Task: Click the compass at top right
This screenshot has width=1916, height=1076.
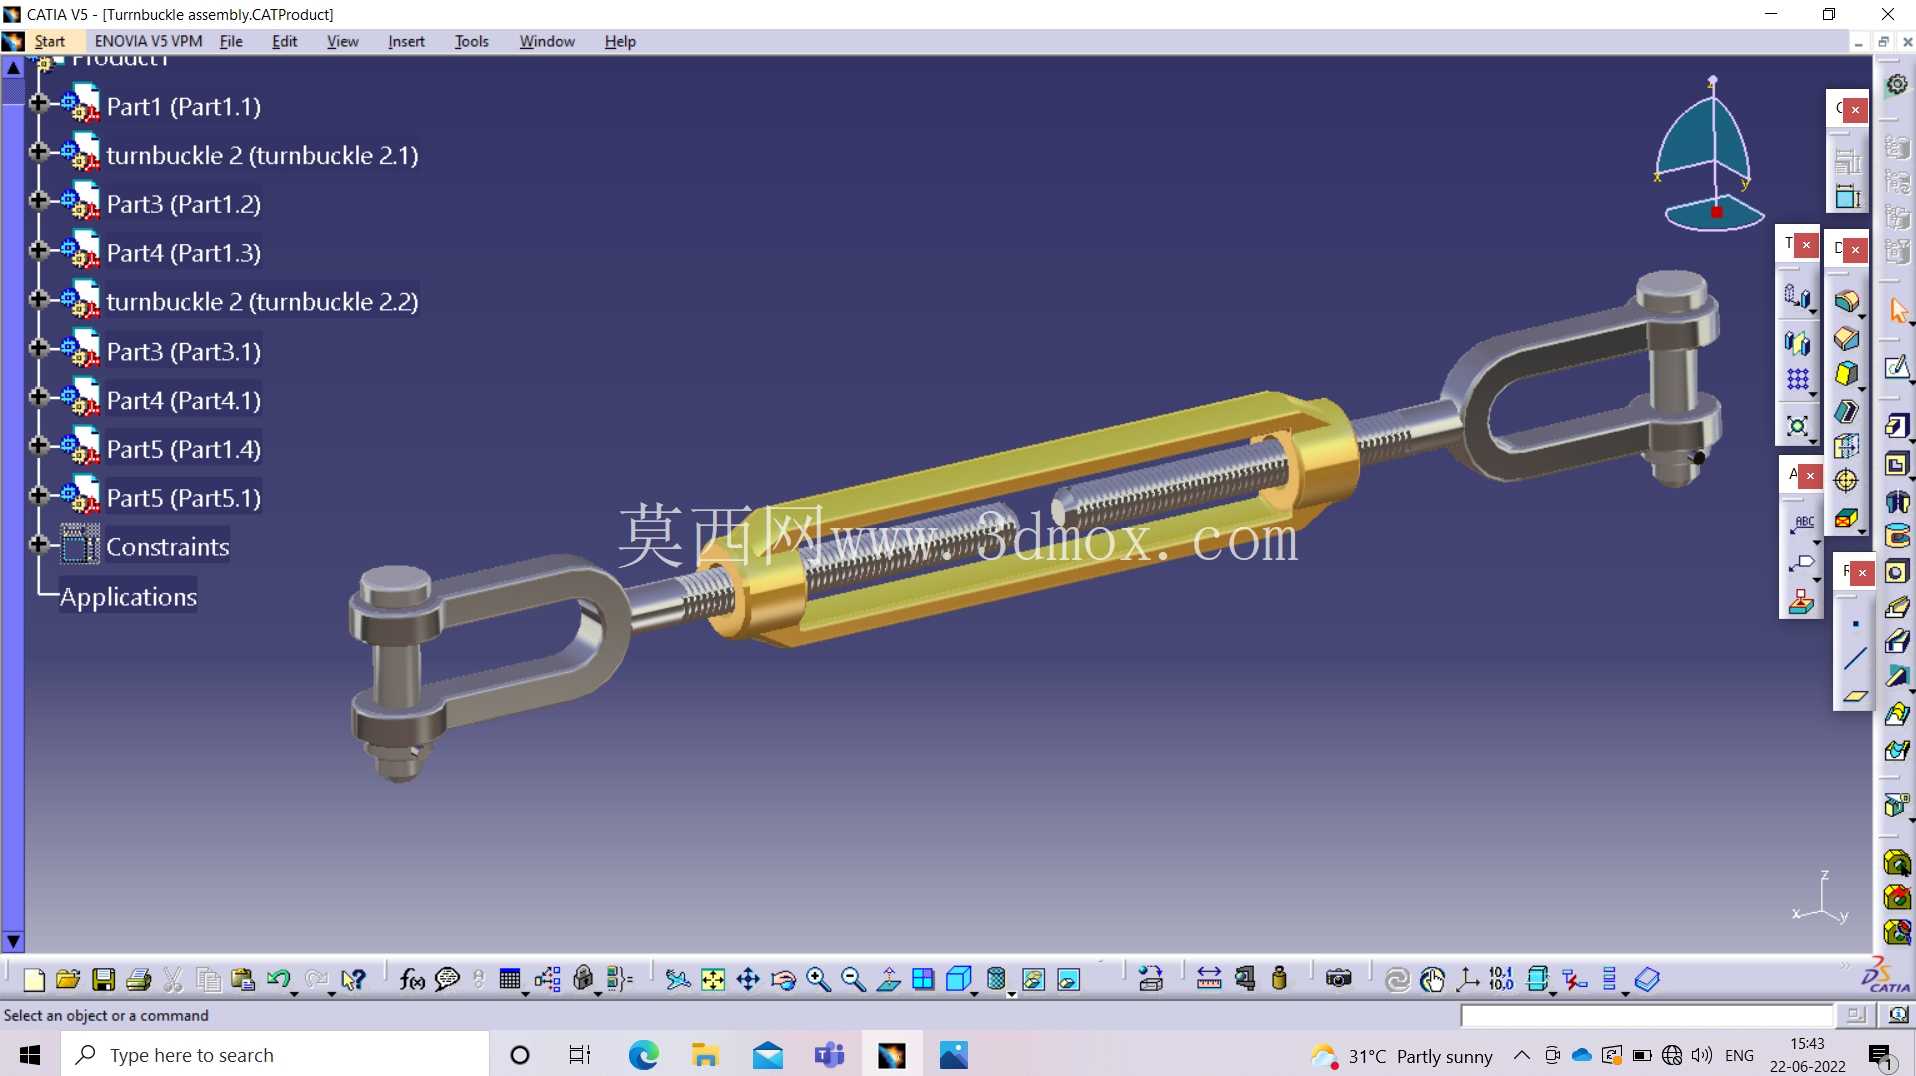Action: point(1710,152)
